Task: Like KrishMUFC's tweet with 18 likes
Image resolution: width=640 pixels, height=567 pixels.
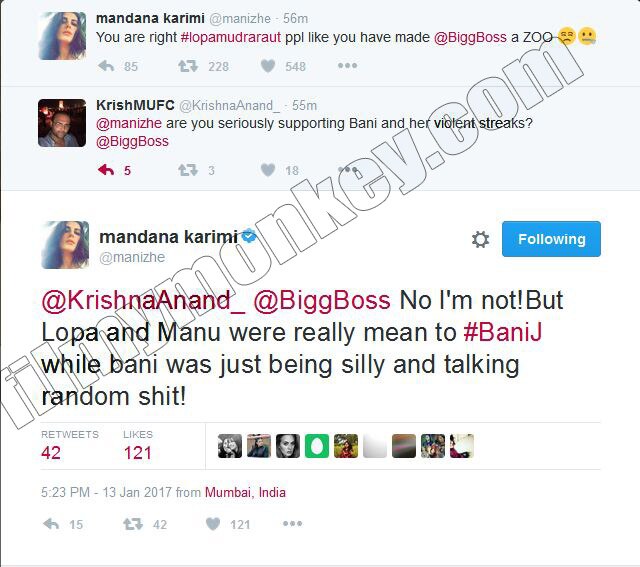Action: 268,170
